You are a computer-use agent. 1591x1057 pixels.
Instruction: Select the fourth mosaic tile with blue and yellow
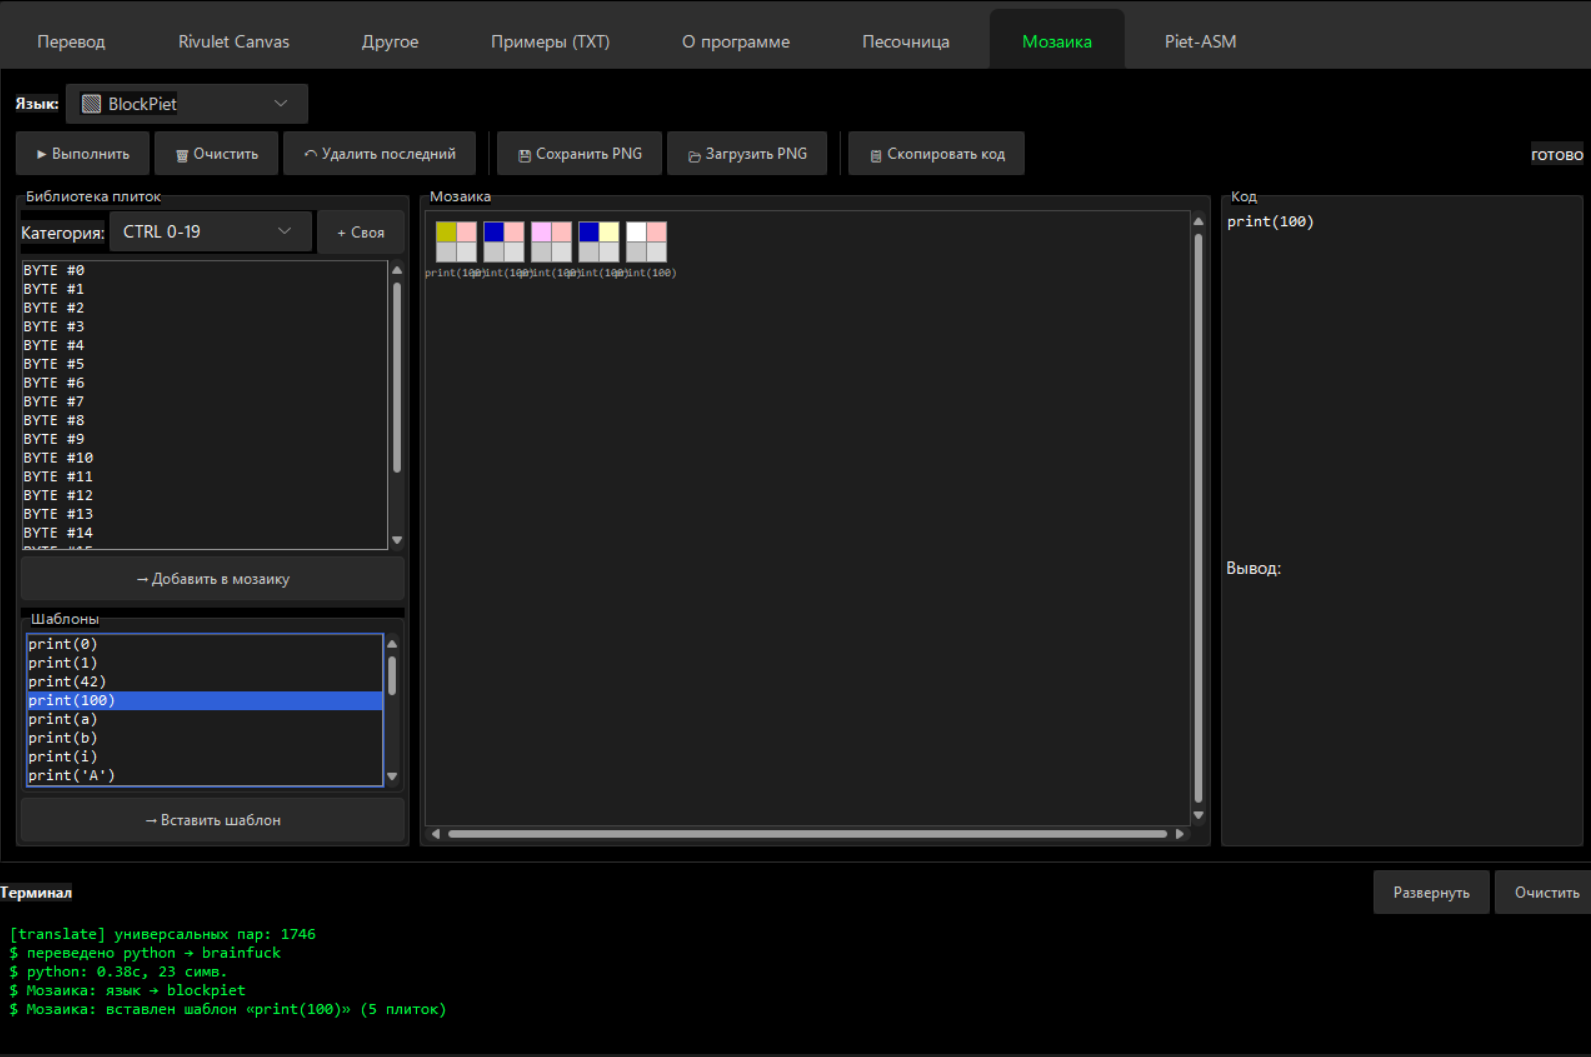599,242
